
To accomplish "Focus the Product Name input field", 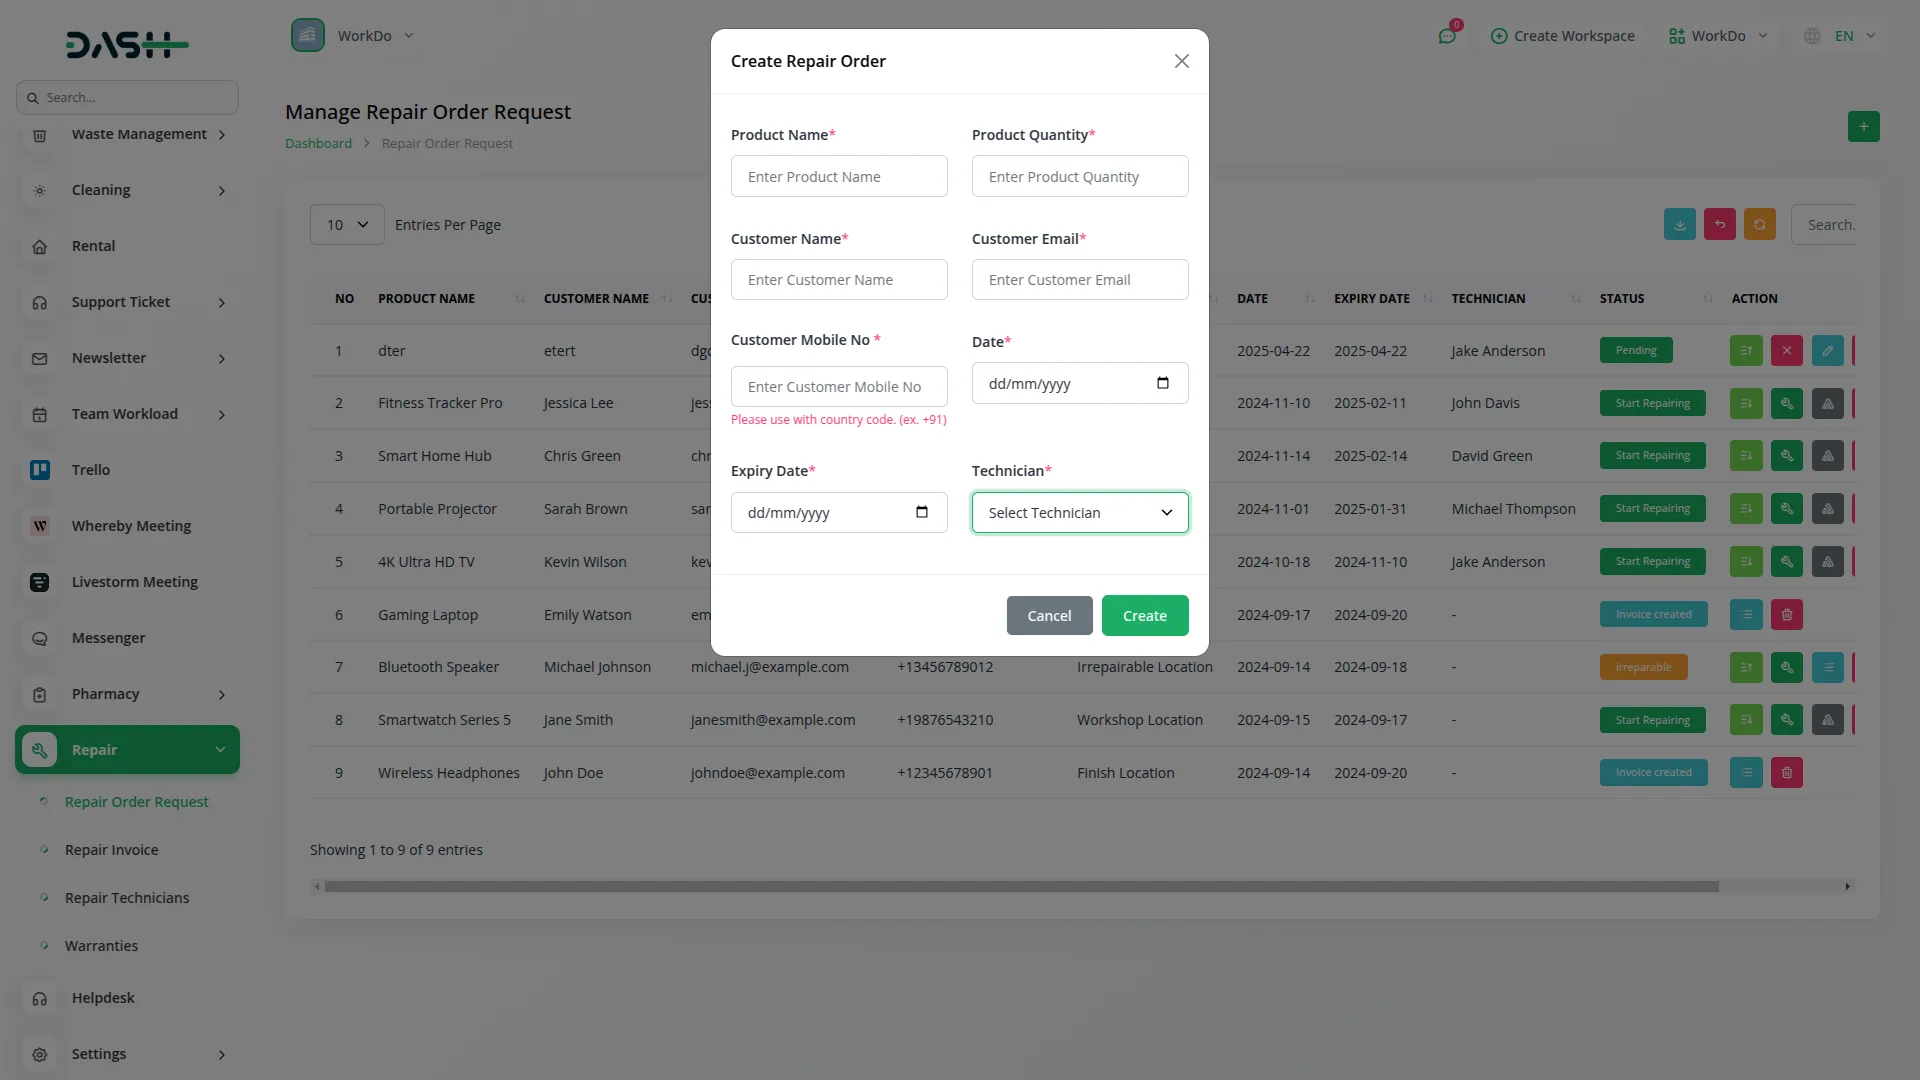I will pyautogui.click(x=838, y=177).
